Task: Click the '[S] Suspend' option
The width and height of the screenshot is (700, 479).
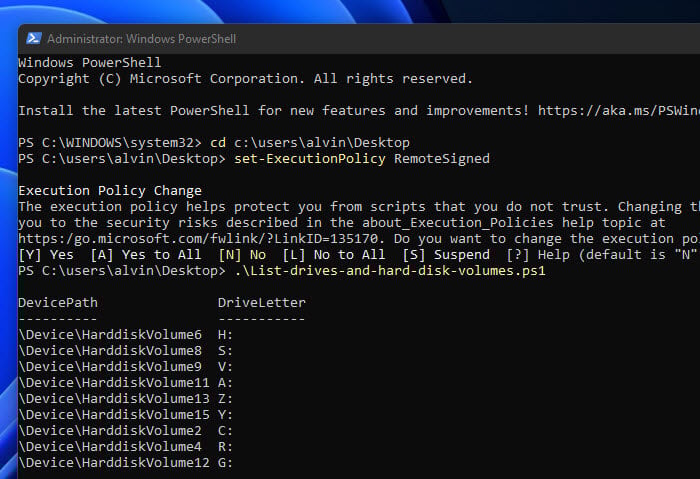Action: 446,255
